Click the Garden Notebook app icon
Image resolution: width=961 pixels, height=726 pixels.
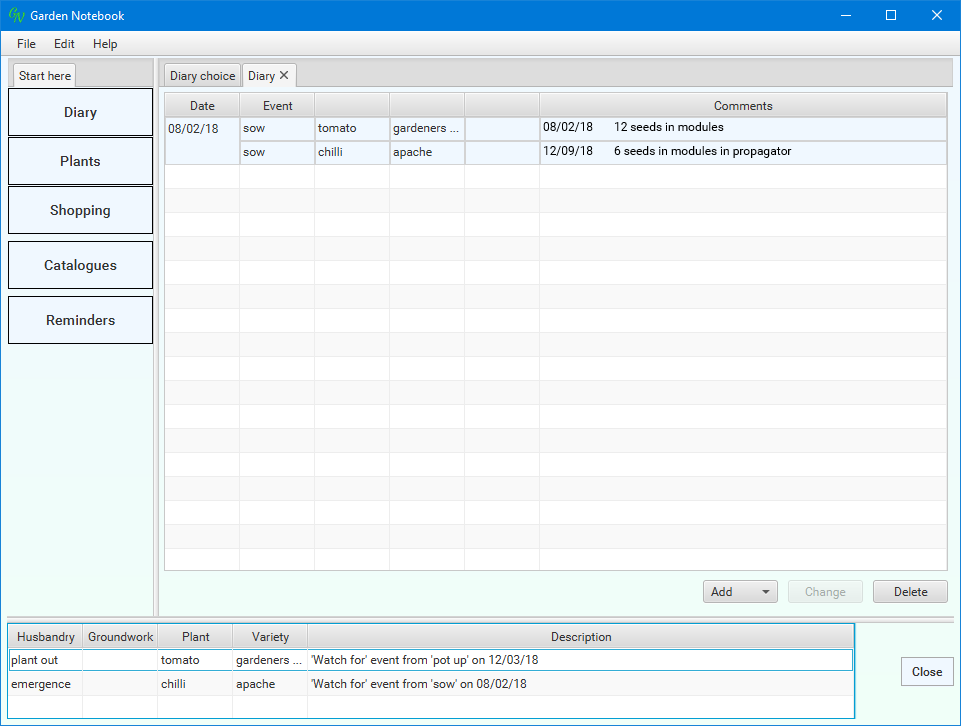click(x=16, y=15)
